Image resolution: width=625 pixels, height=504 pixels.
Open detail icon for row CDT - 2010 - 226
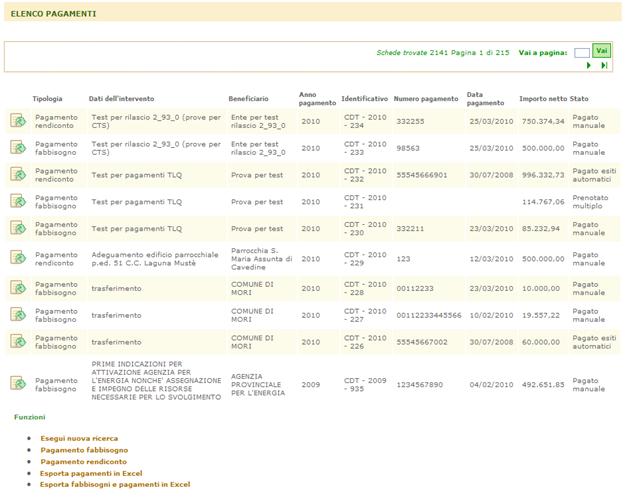point(18,341)
